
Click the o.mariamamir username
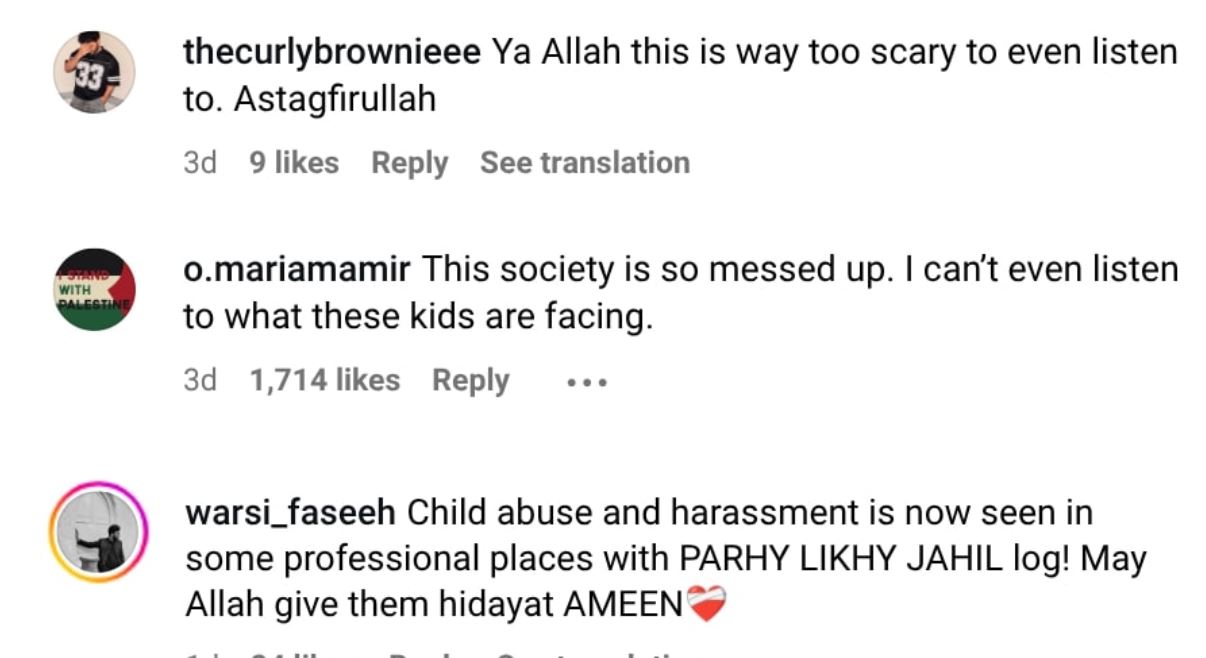(x=297, y=270)
